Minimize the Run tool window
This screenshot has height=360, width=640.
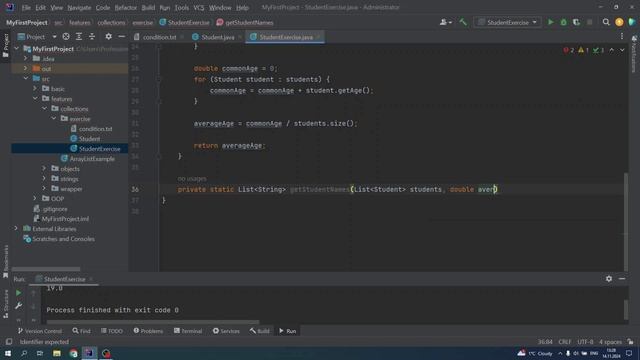click(x=622, y=279)
